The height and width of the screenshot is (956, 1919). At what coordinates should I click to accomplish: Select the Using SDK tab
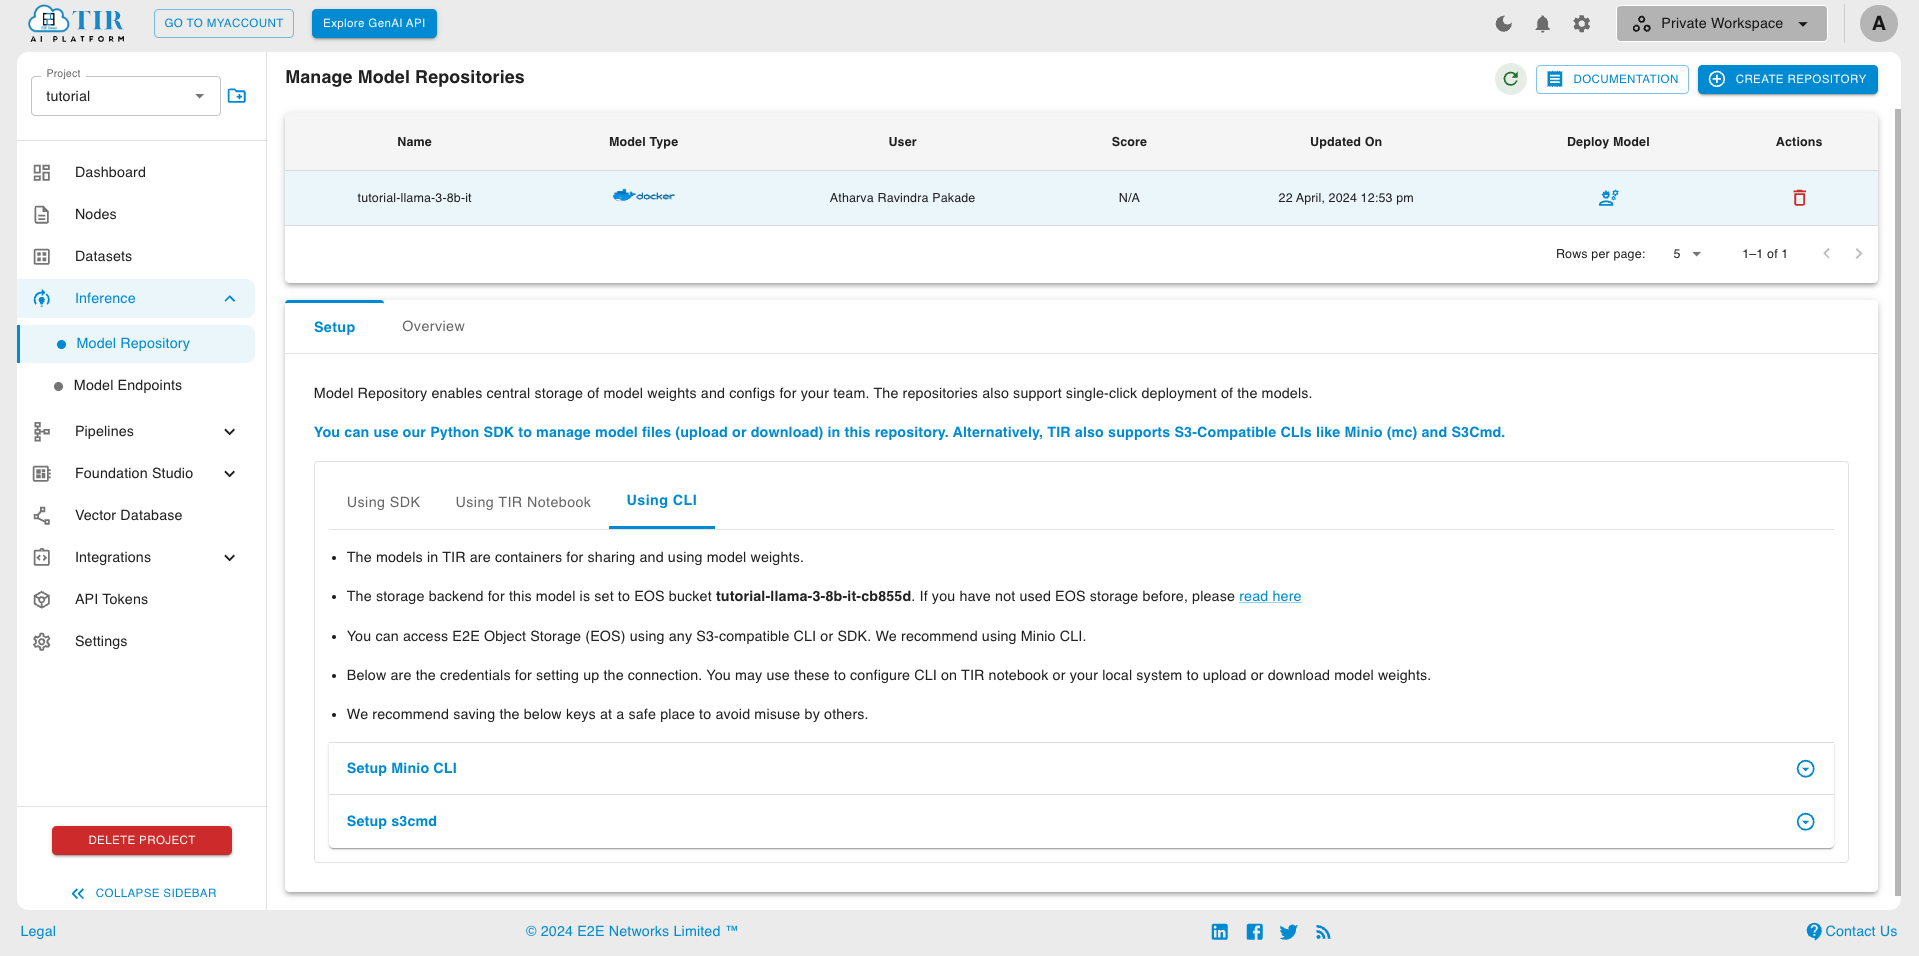[383, 502]
